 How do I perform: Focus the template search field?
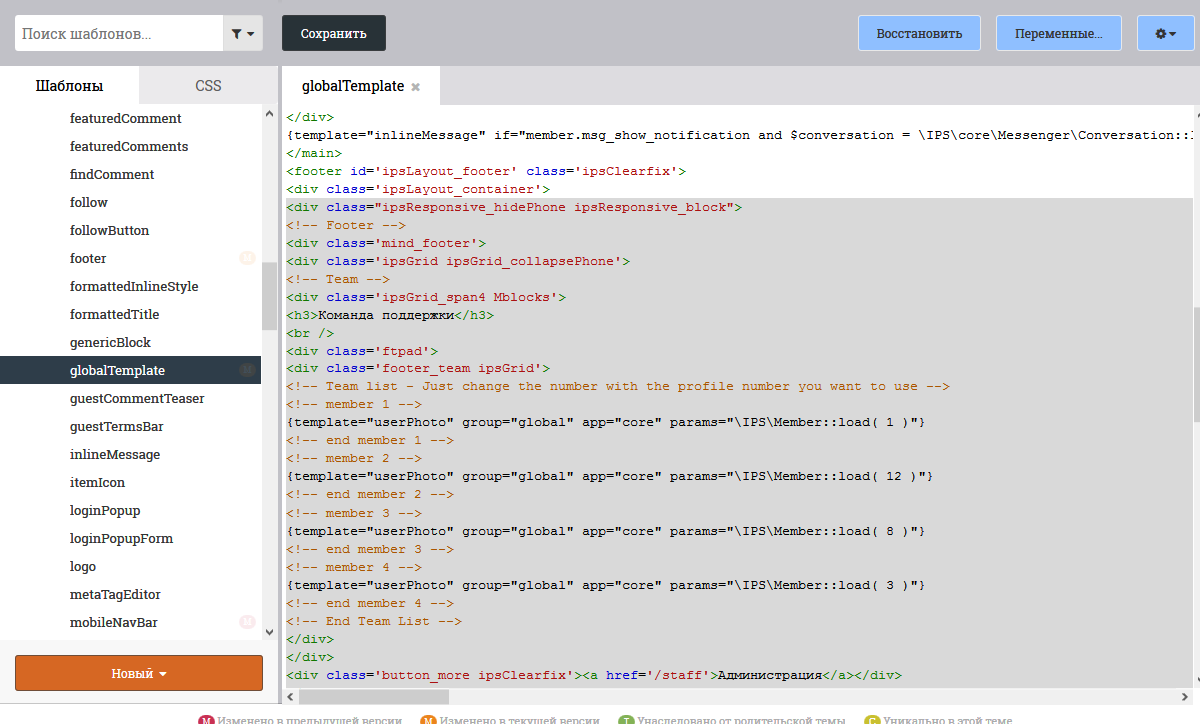click(119, 33)
